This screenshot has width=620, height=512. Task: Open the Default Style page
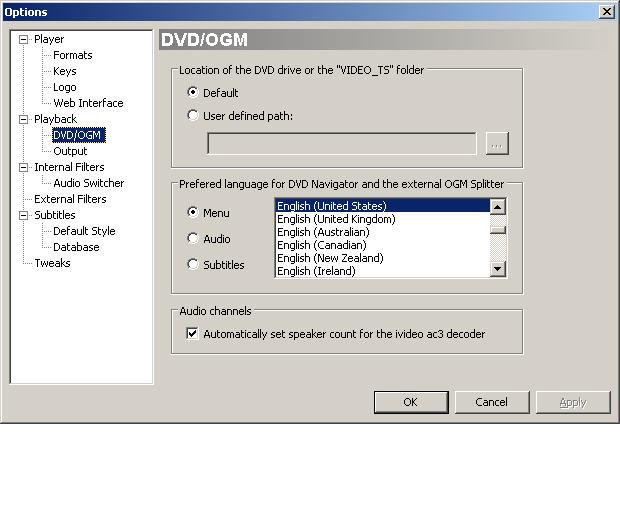pyautogui.click(x=84, y=231)
